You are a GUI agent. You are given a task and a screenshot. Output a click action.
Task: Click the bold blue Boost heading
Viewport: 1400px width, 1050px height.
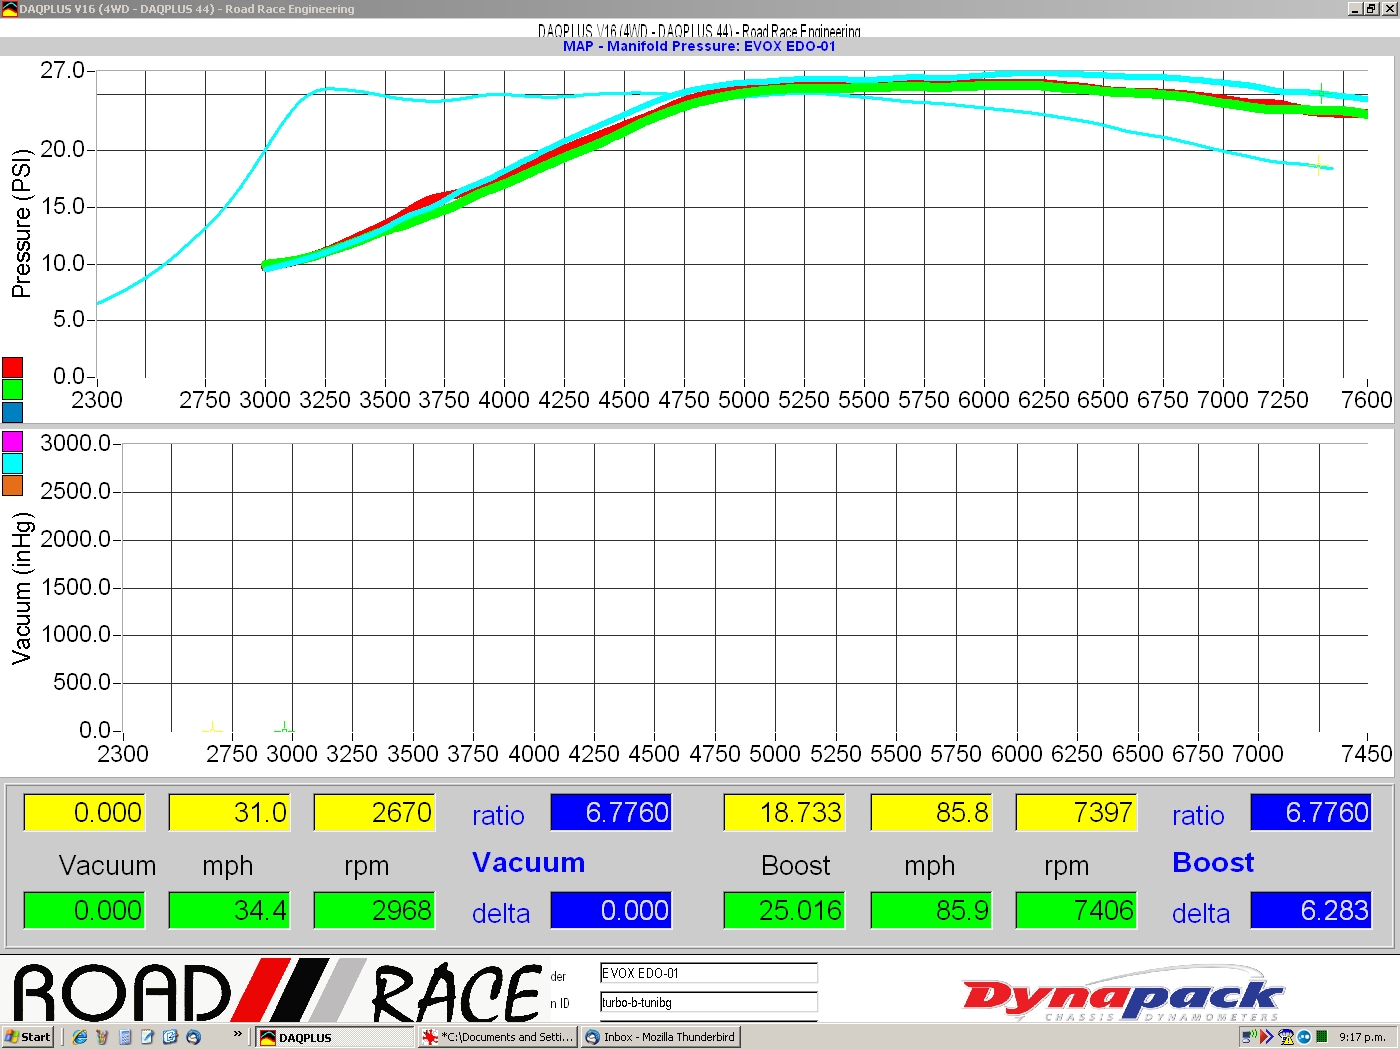pos(1213,863)
